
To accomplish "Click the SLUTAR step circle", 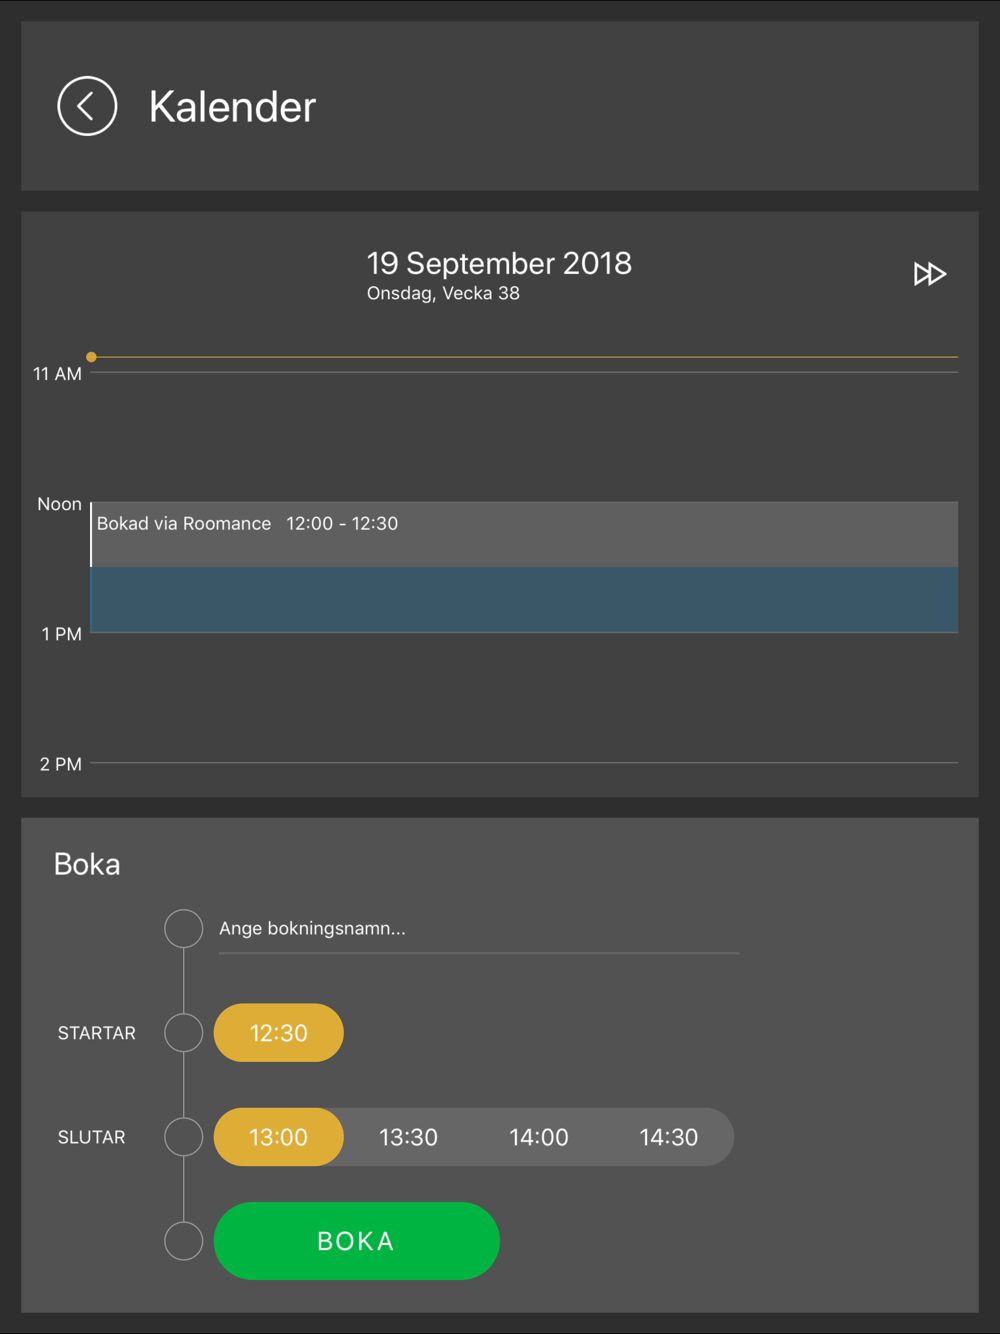I will click(184, 1137).
